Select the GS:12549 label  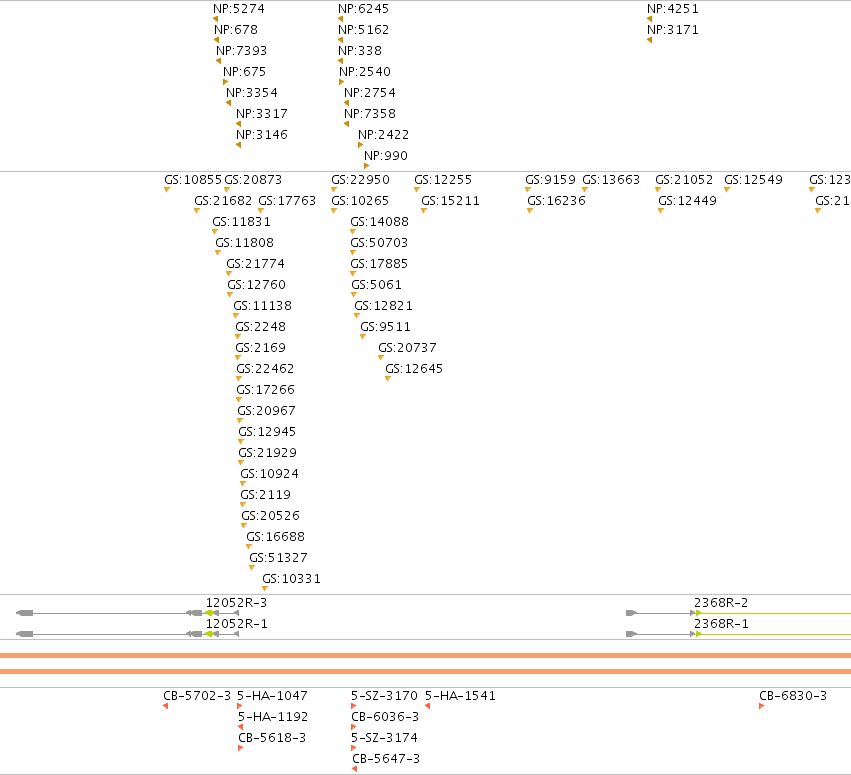pyautogui.click(x=753, y=180)
